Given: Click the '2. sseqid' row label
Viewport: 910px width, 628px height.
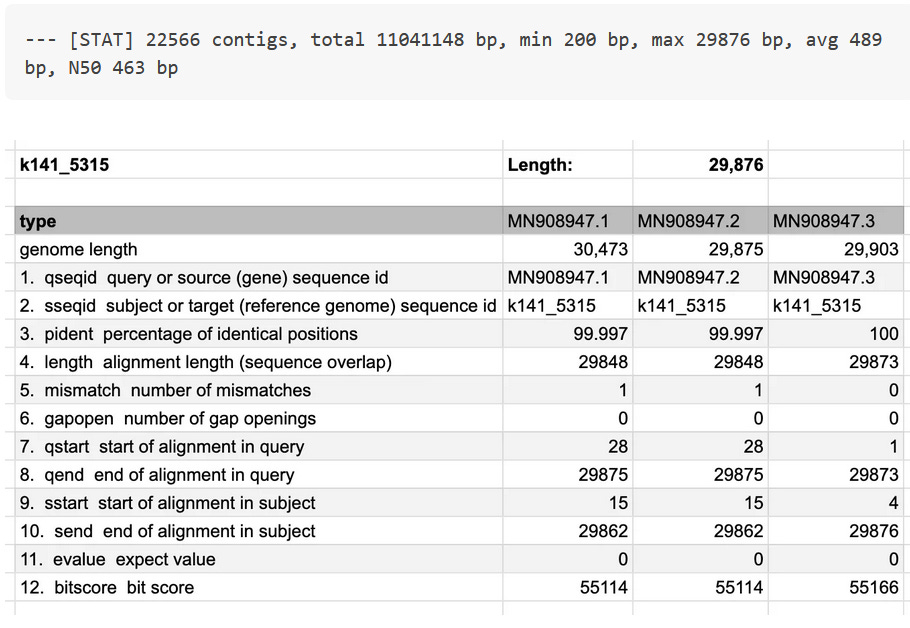Looking at the screenshot, I should 258,305.
